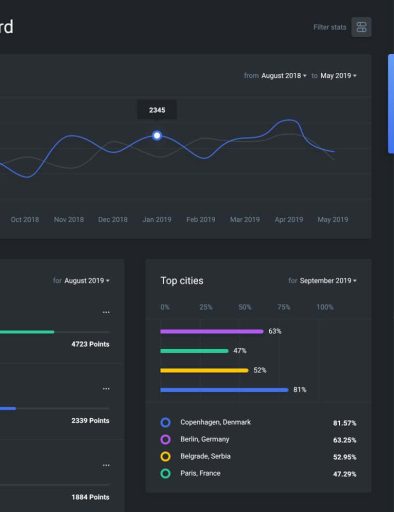Click the 50% scale label in Top cities
Image resolution: width=394 pixels, height=512 pixels.
(x=245, y=307)
